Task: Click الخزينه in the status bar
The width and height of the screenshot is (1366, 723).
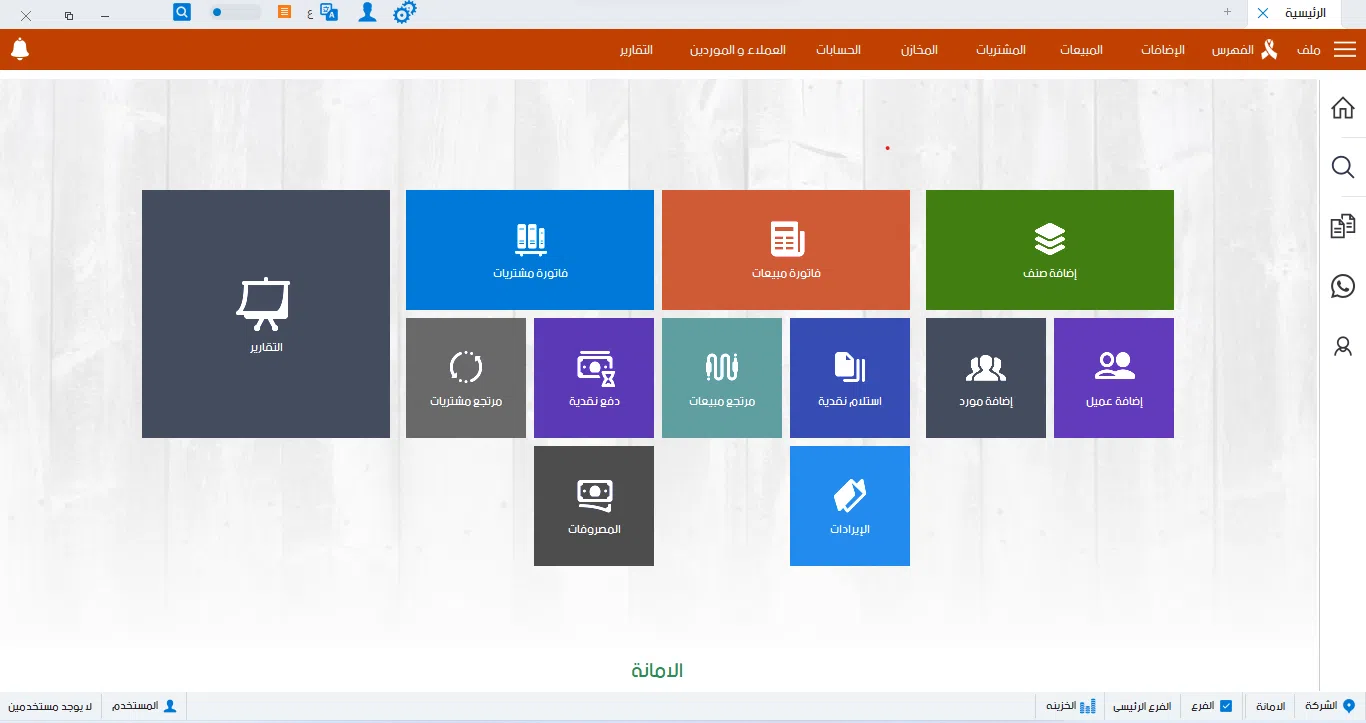Action: 1070,706
